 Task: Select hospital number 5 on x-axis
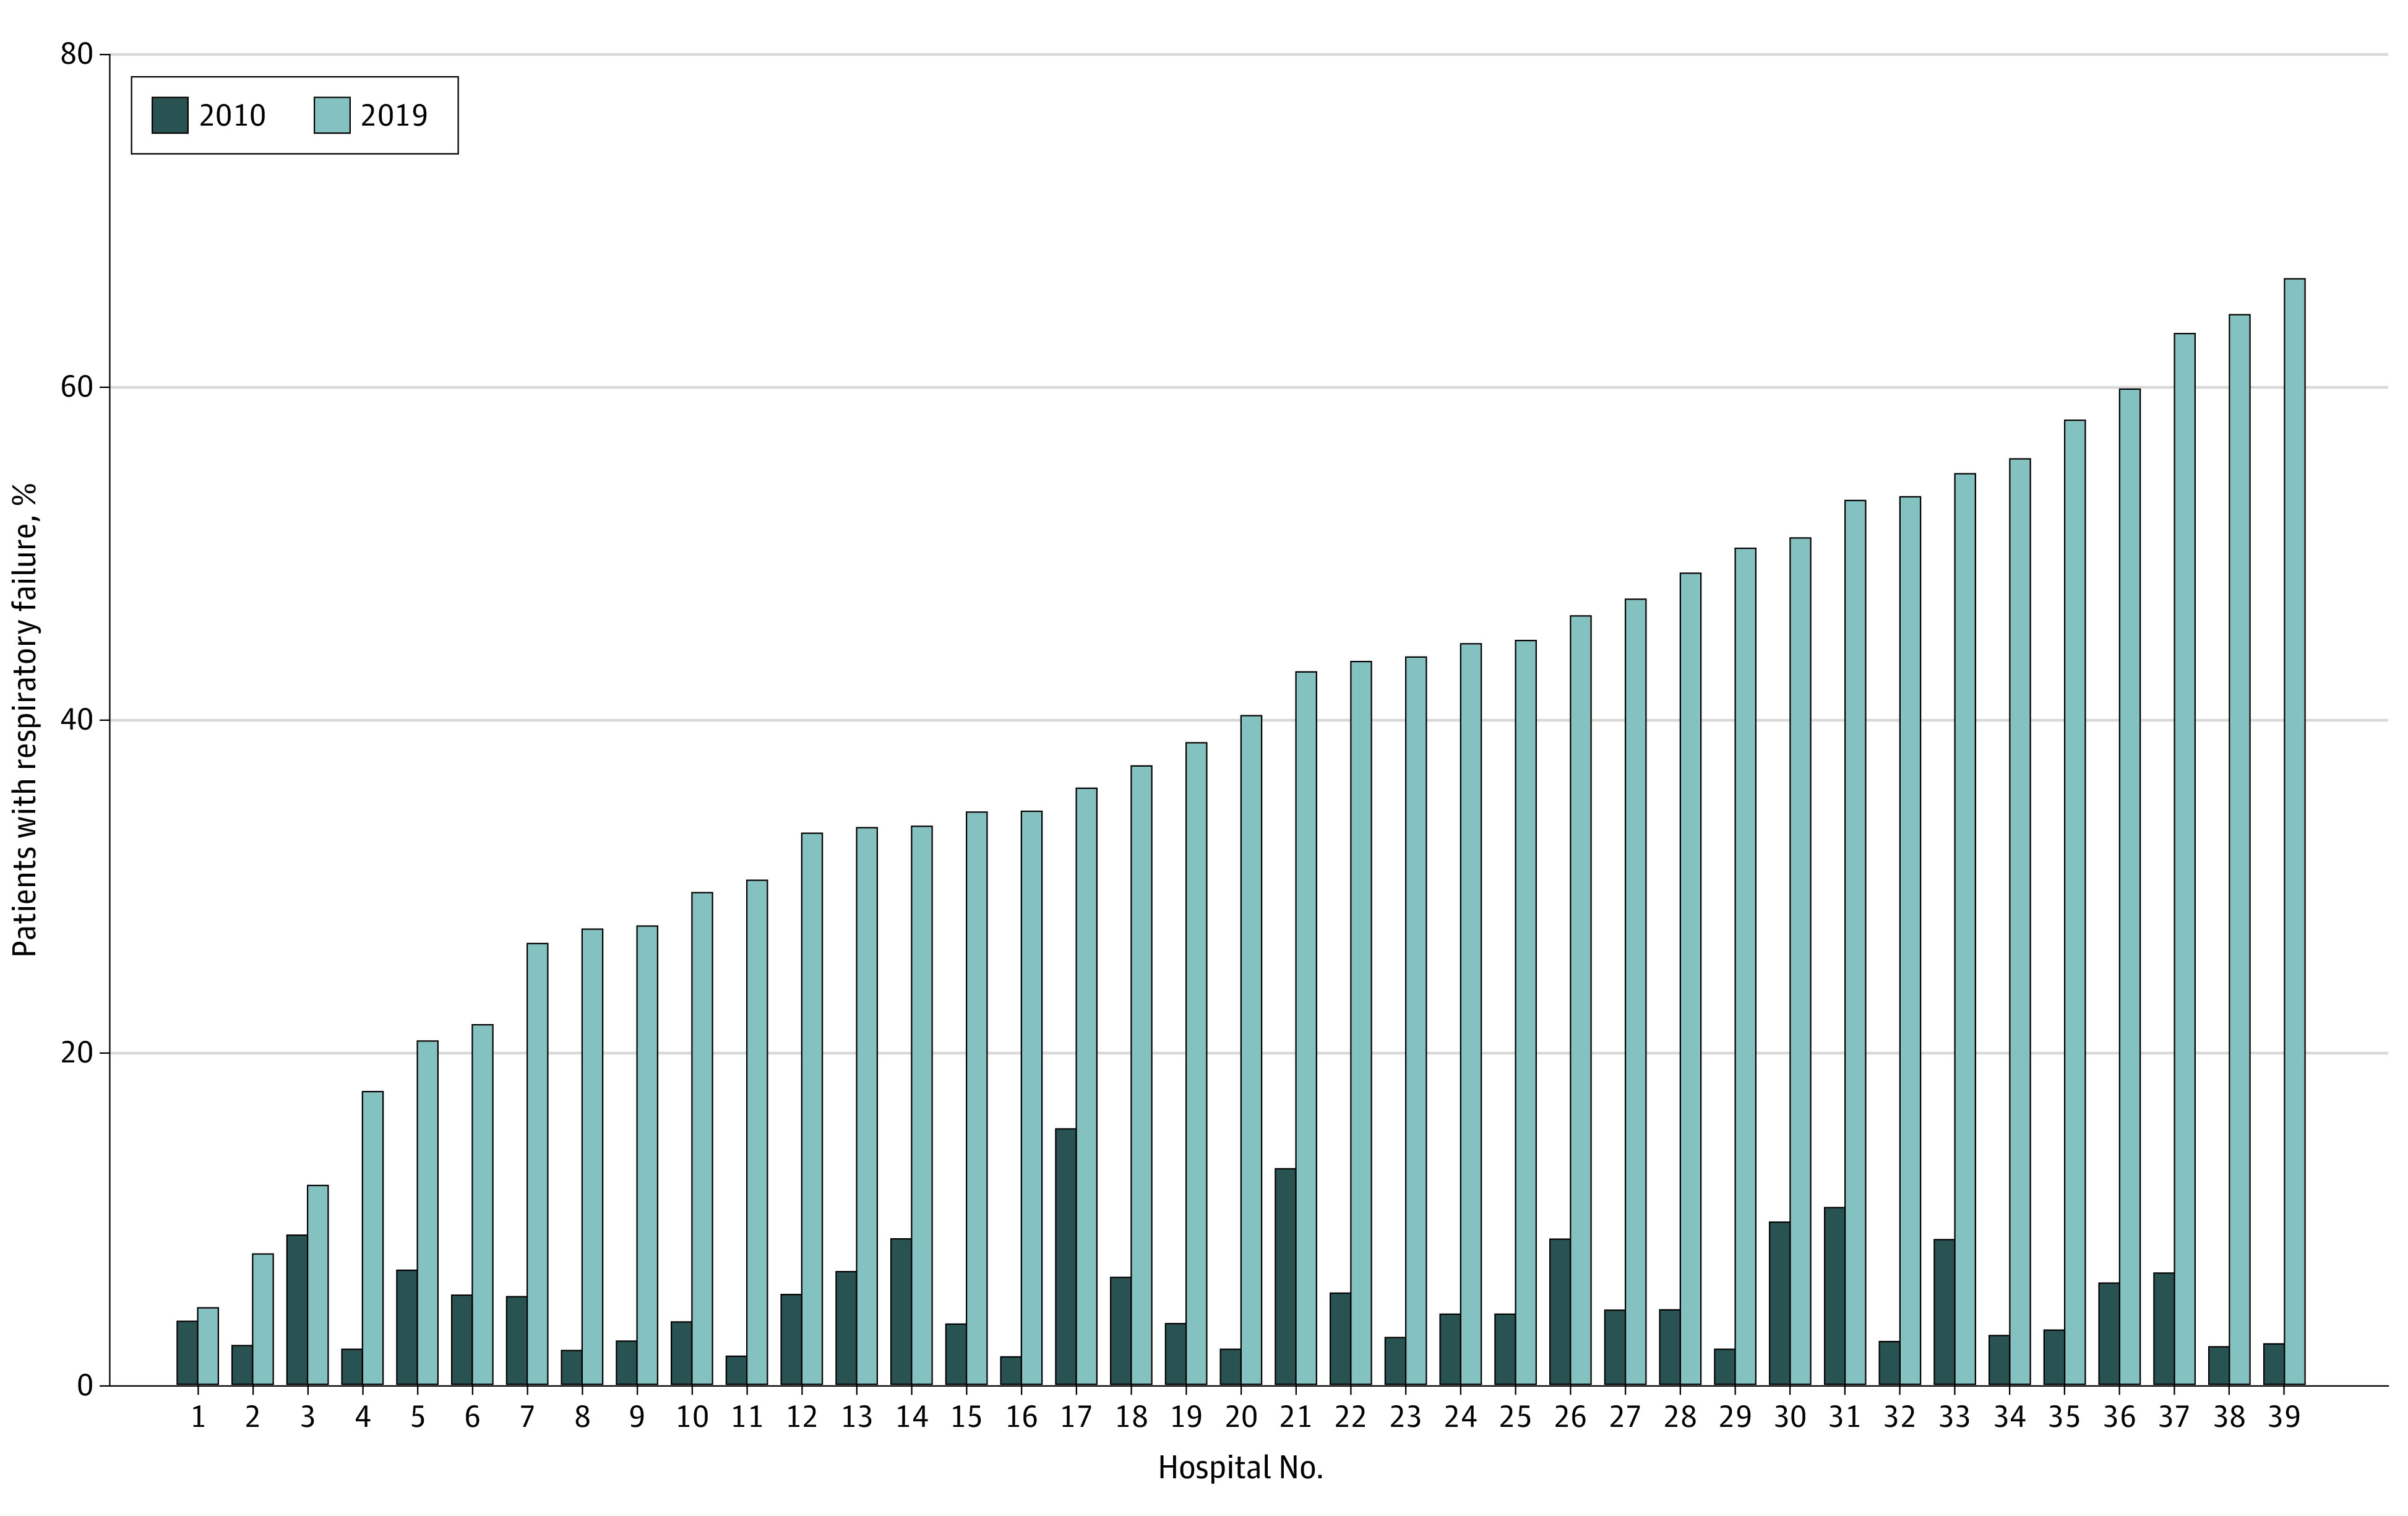pos(417,1418)
